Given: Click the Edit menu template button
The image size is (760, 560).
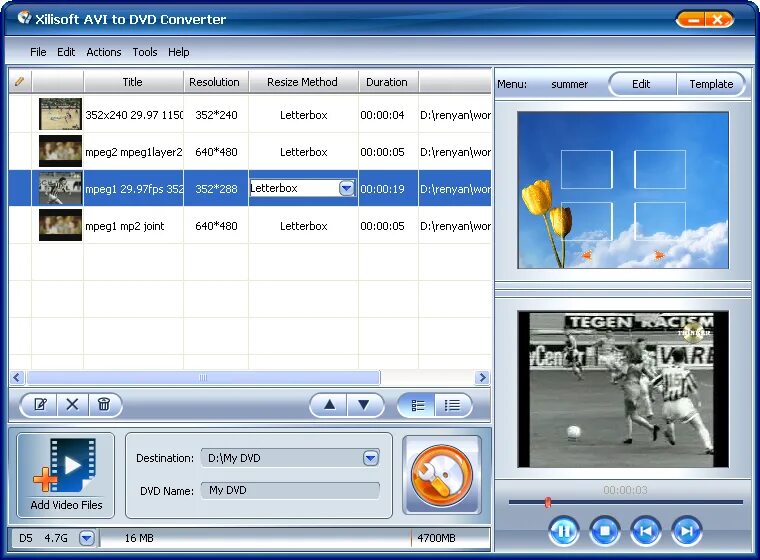Looking at the screenshot, I should click(x=641, y=84).
